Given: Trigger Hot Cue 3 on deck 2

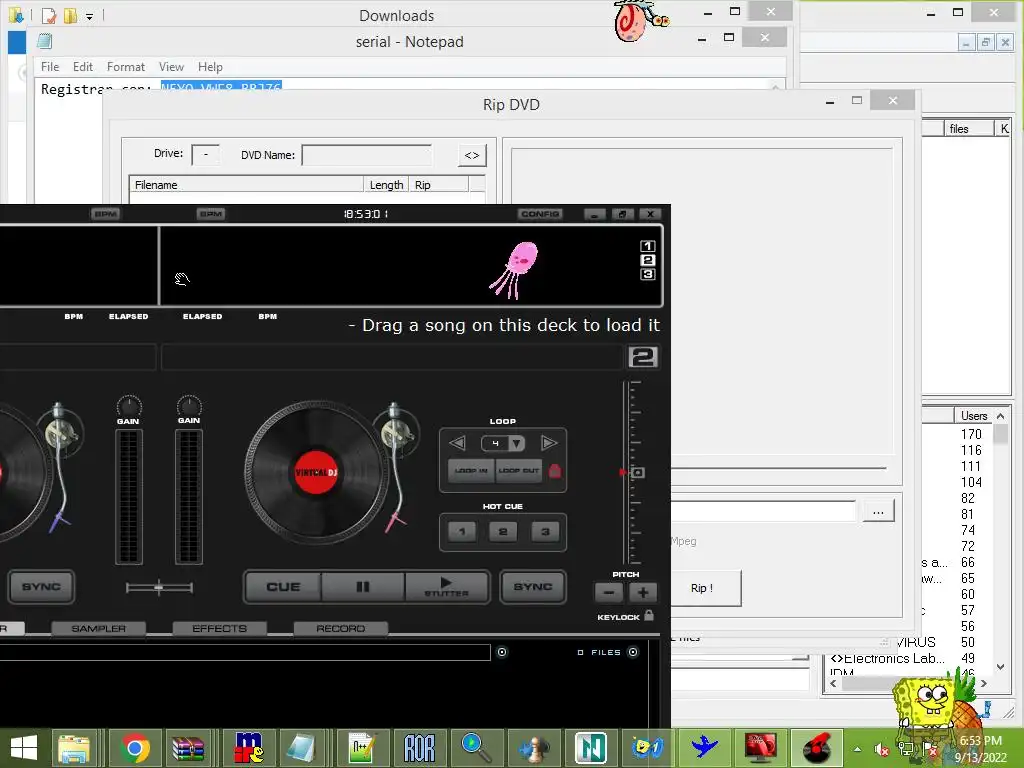Looking at the screenshot, I should pyautogui.click(x=545, y=532).
